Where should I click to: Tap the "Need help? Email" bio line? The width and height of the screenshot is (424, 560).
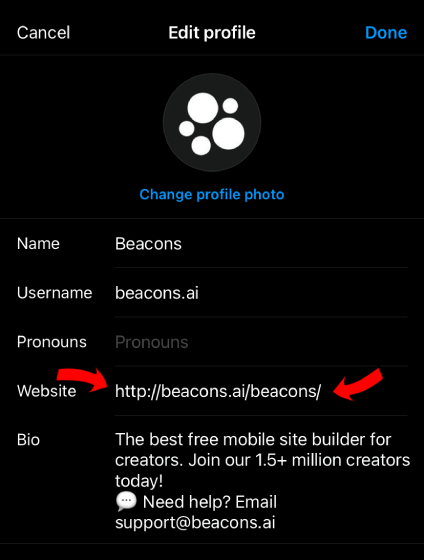click(x=210, y=502)
